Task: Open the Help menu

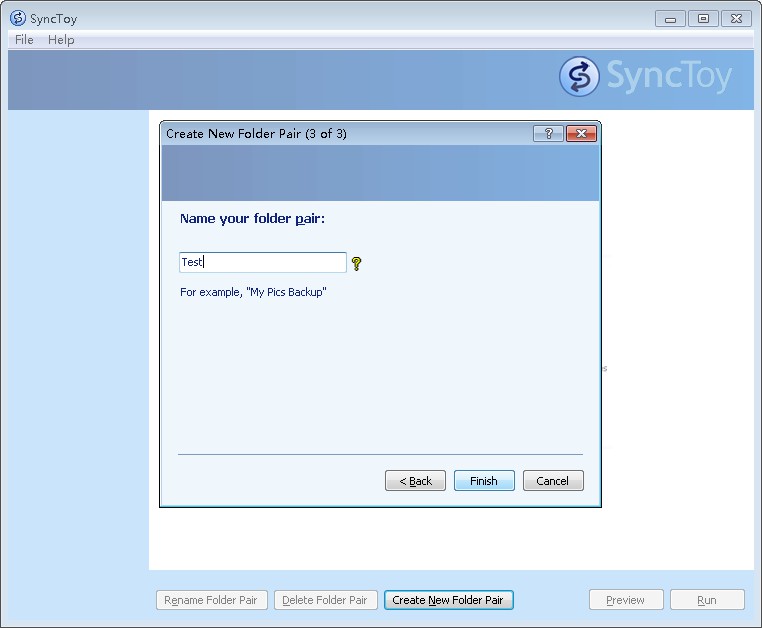Action: click(x=61, y=40)
